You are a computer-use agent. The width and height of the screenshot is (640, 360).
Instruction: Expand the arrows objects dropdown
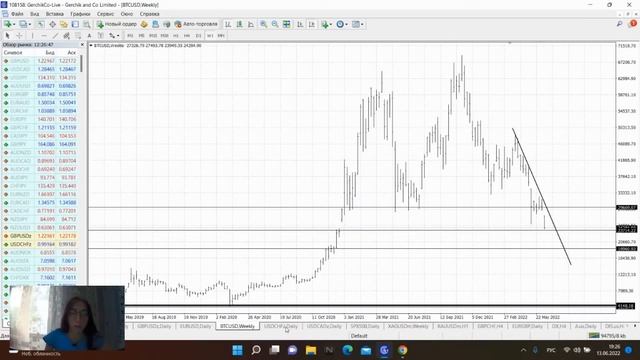pyautogui.click(x=118, y=36)
